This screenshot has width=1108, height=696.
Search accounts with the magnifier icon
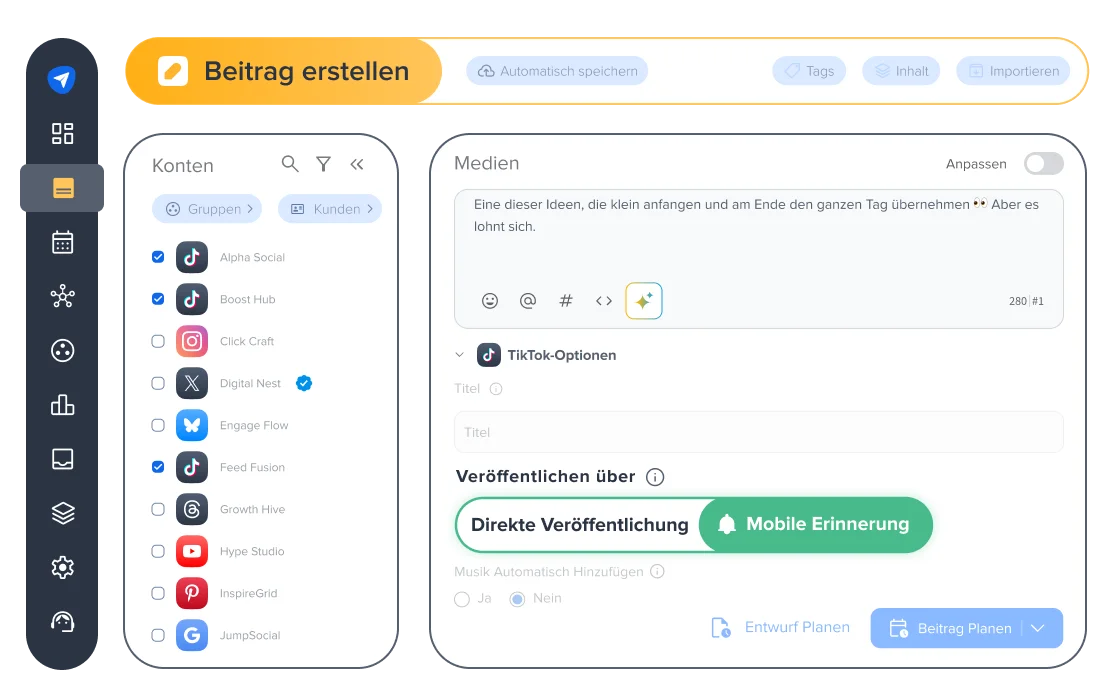(x=290, y=164)
